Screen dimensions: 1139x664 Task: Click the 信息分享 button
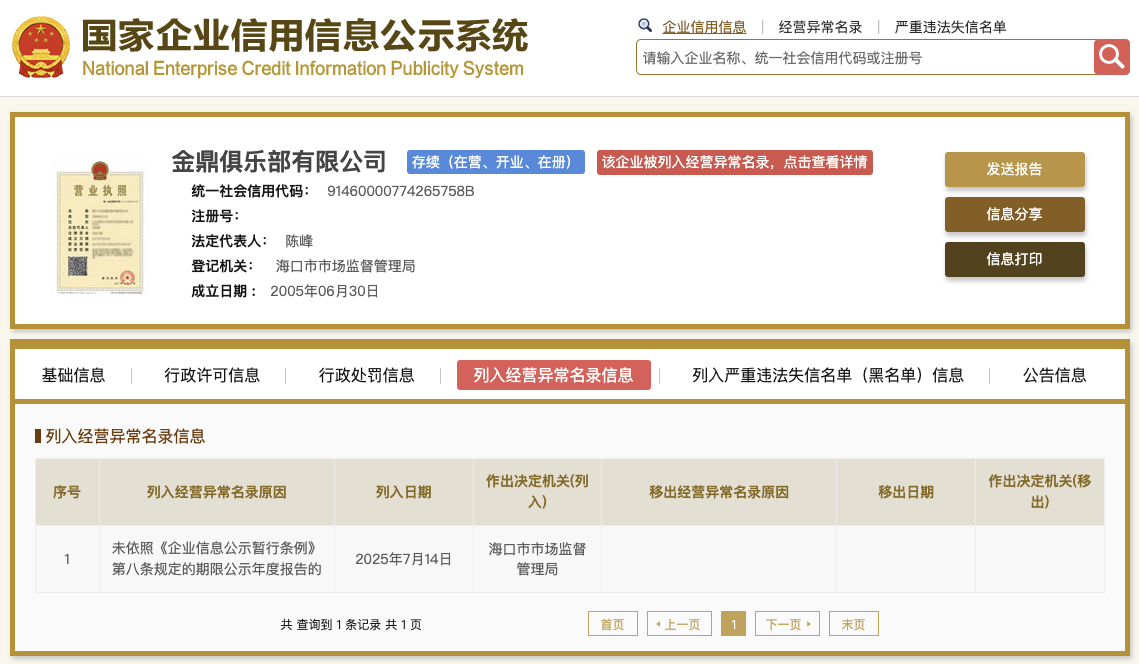point(1014,214)
